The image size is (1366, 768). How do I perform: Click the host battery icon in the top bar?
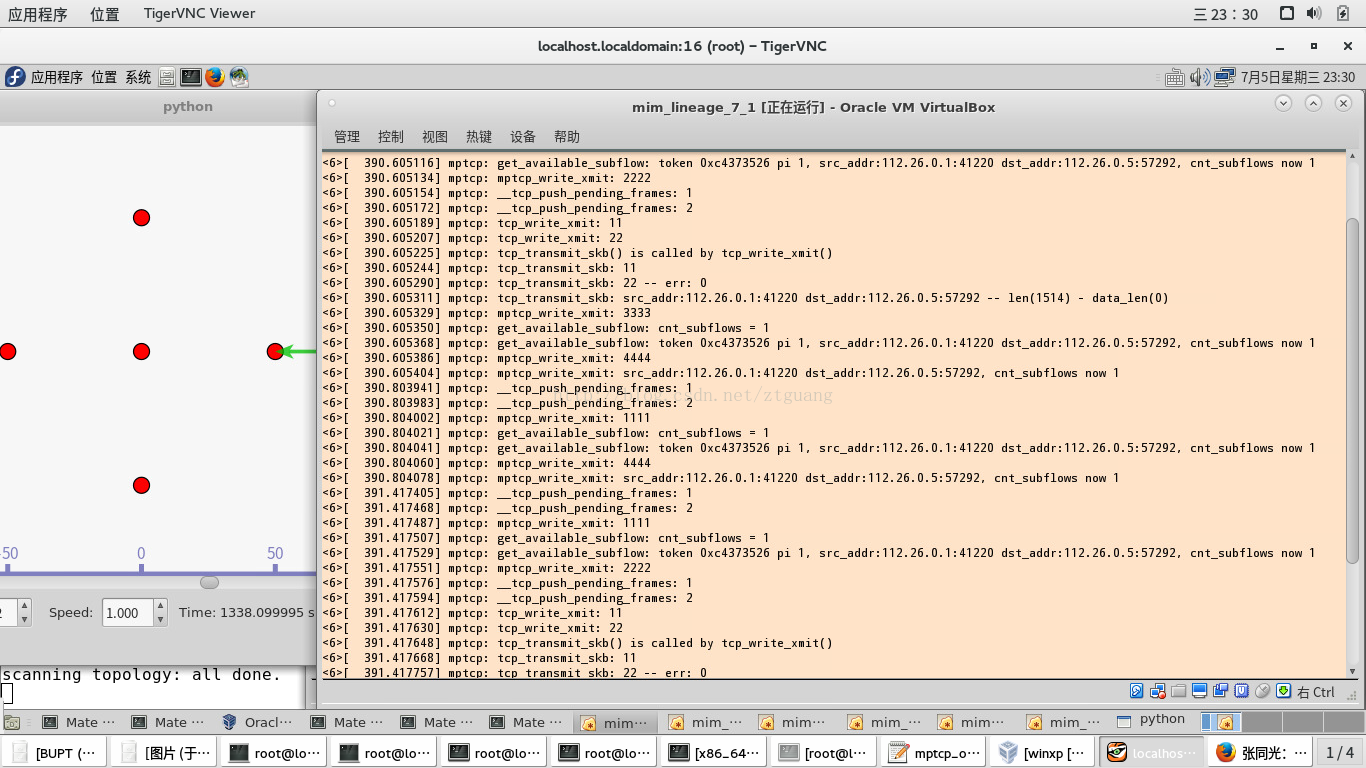pyautogui.click(x=1343, y=13)
